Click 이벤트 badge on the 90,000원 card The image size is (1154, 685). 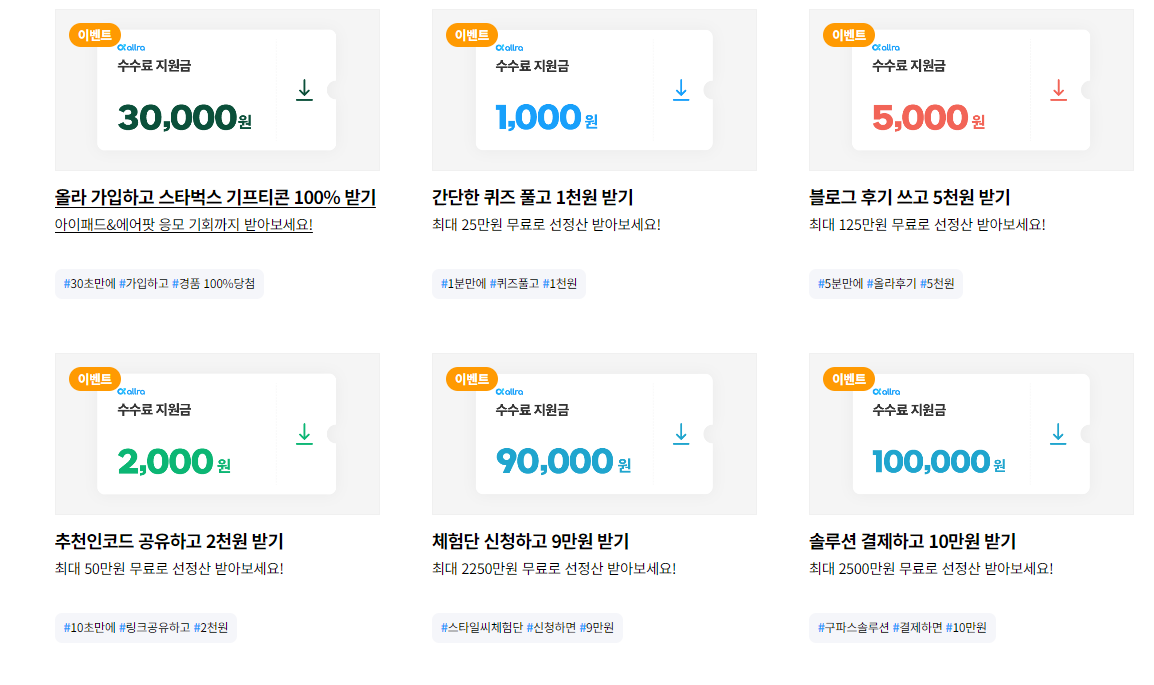pos(472,379)
